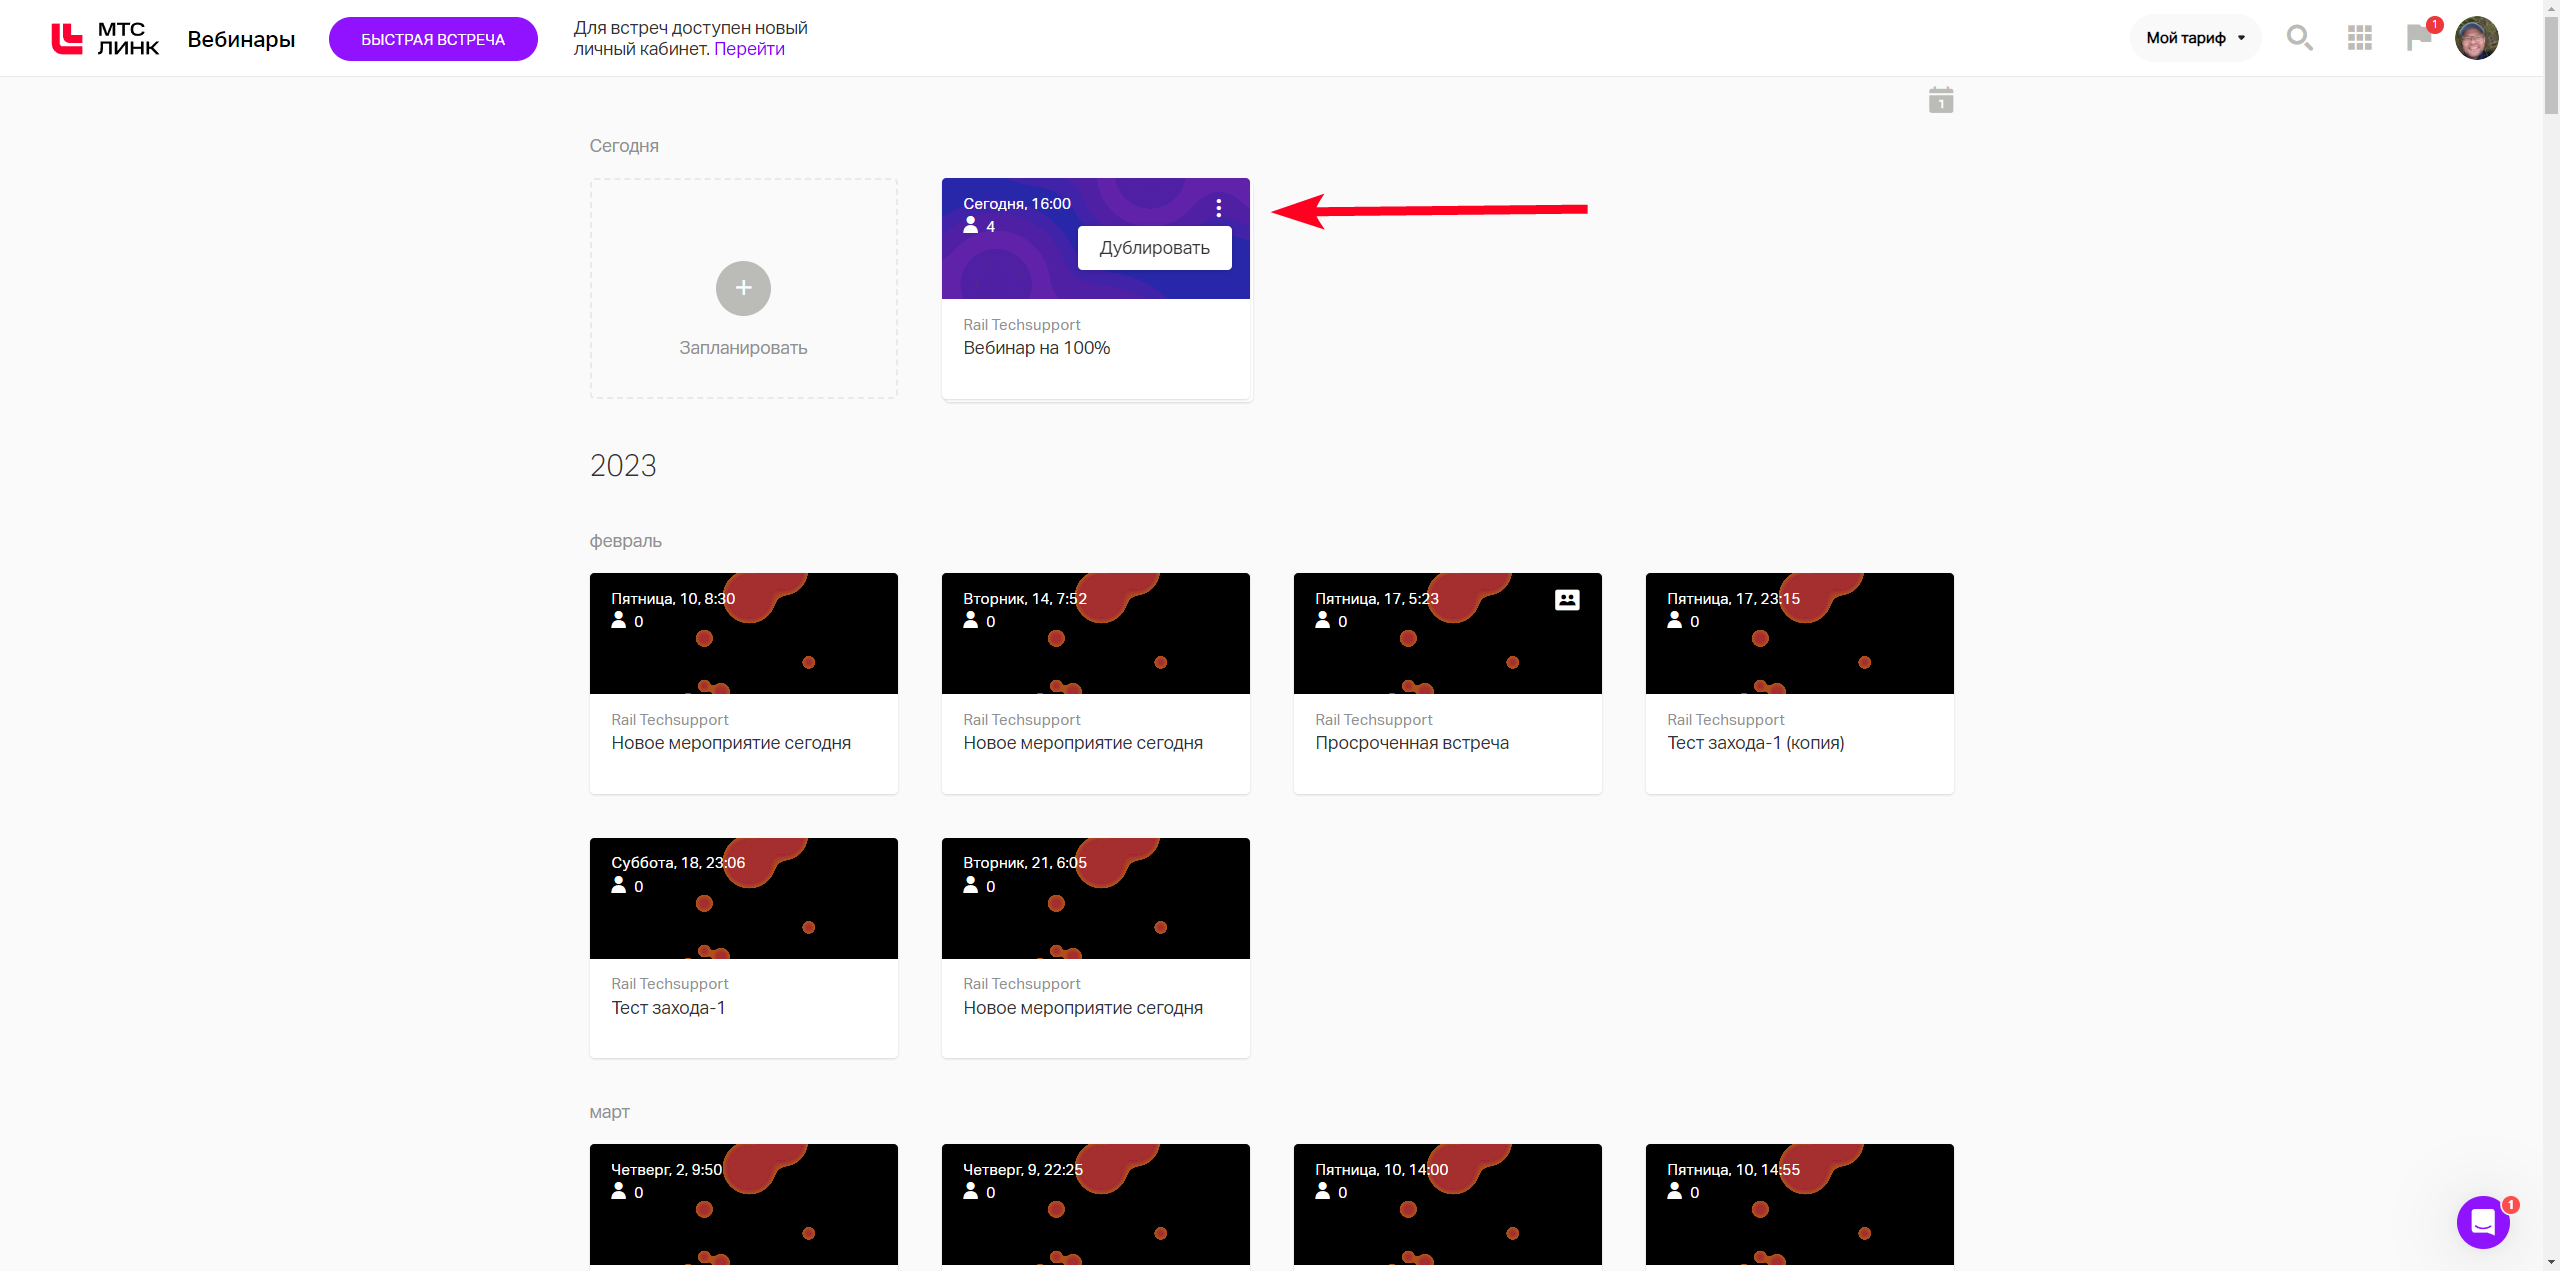Open the Просроченная встреча event
This screenshot has width=2560, height=1271.
tap(1447, 683)
